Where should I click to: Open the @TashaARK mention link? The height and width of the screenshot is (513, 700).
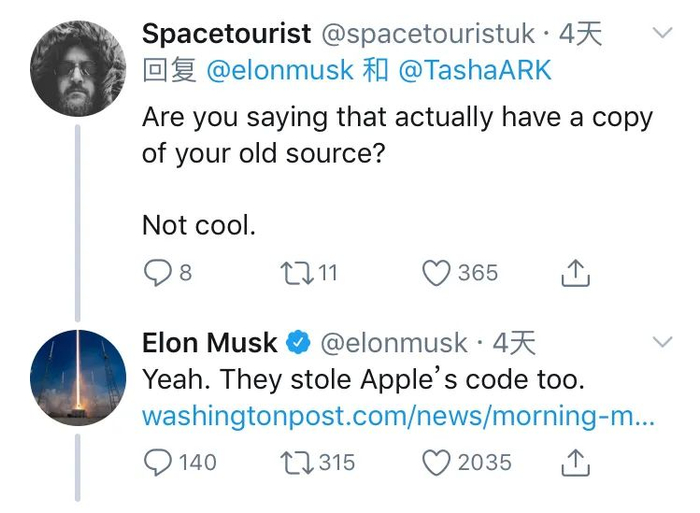tap(474, 71)
